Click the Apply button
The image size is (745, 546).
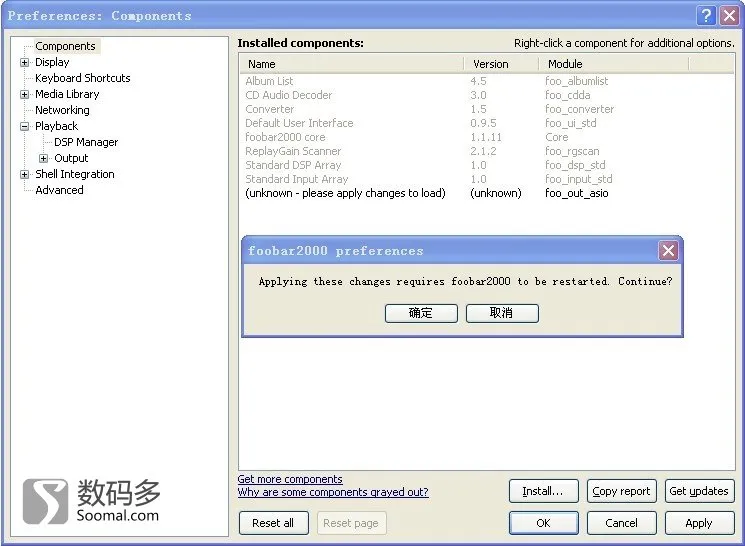click(x=699, y=523)
